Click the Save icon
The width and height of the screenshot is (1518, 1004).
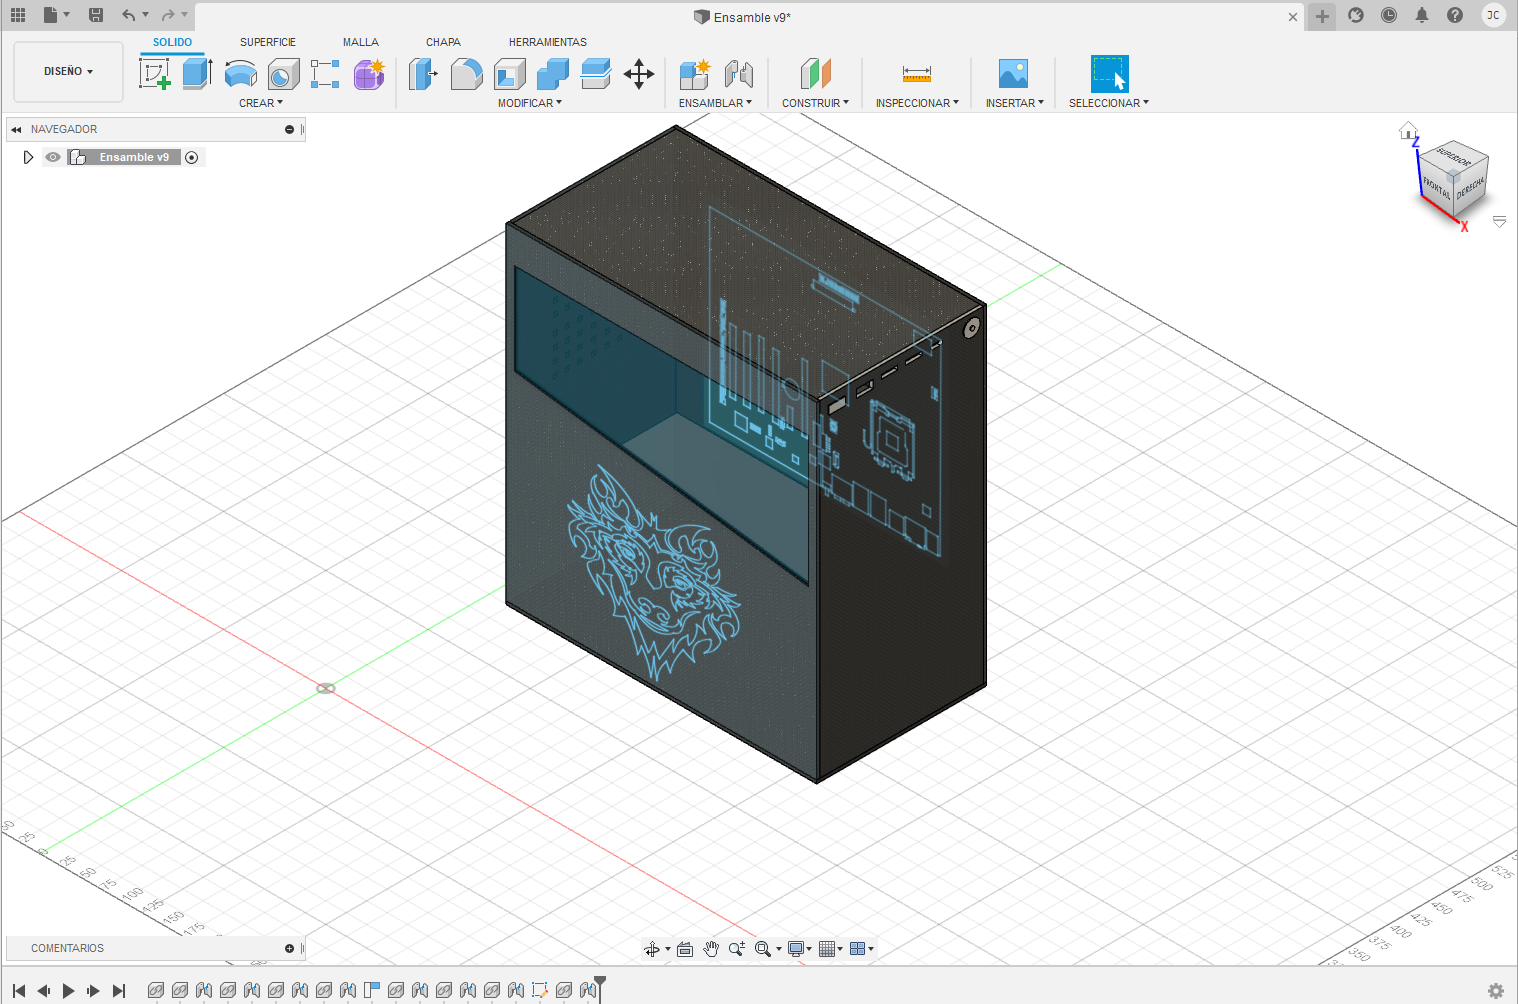click(x=96, y=15)
